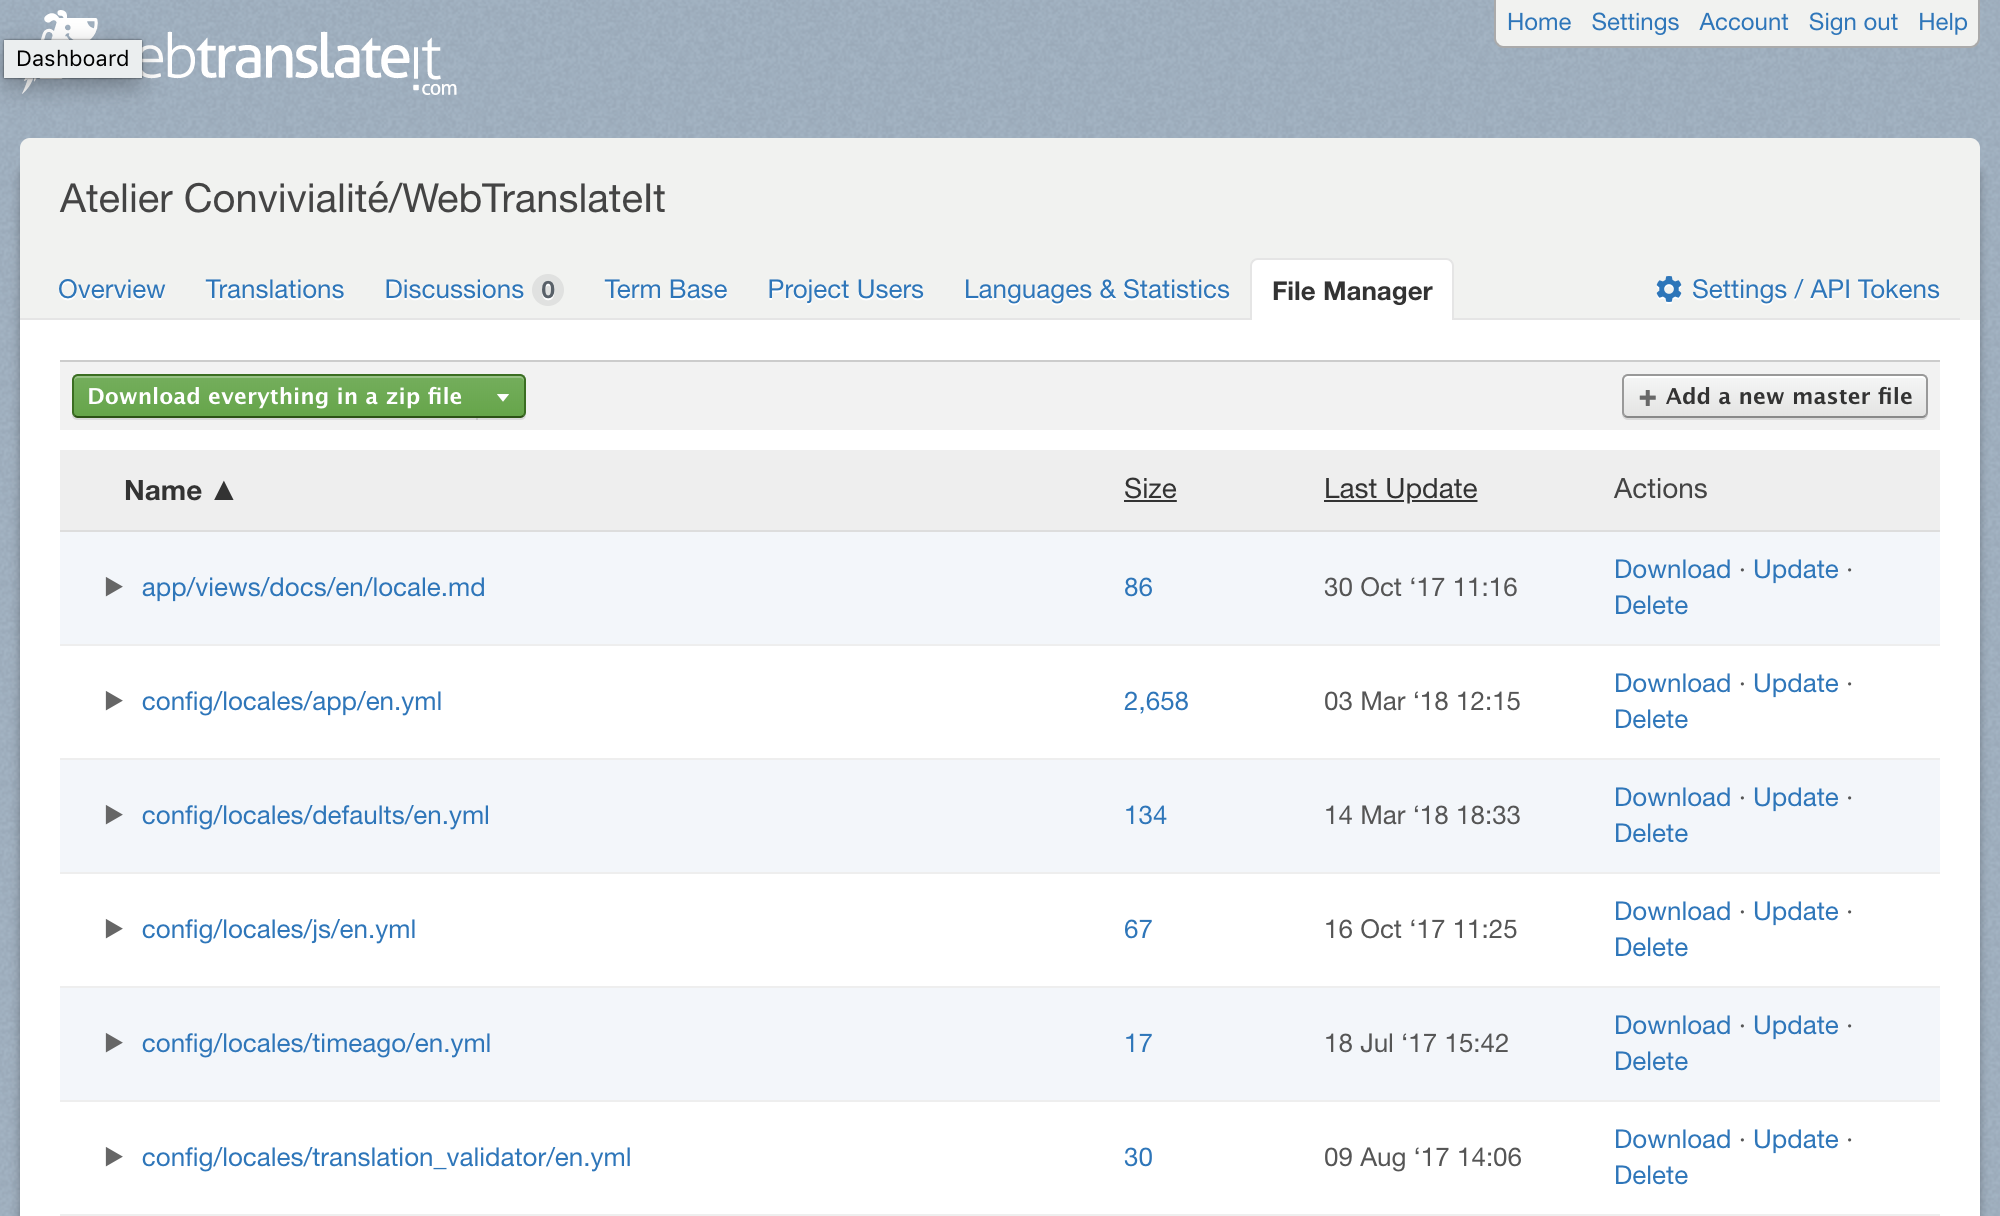Open the Languages & Statistics tab

(x=1096, y=290)
